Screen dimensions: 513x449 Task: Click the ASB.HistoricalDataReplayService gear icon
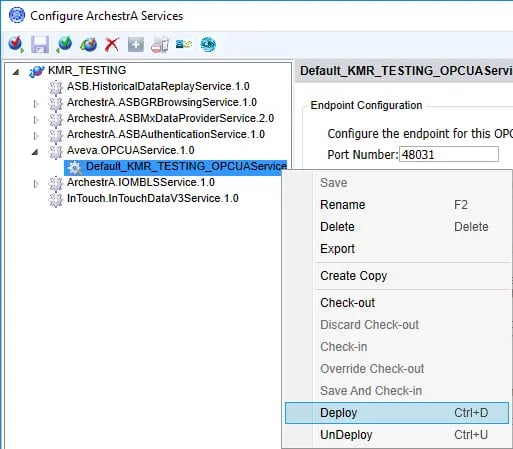[x=55, y=87]
